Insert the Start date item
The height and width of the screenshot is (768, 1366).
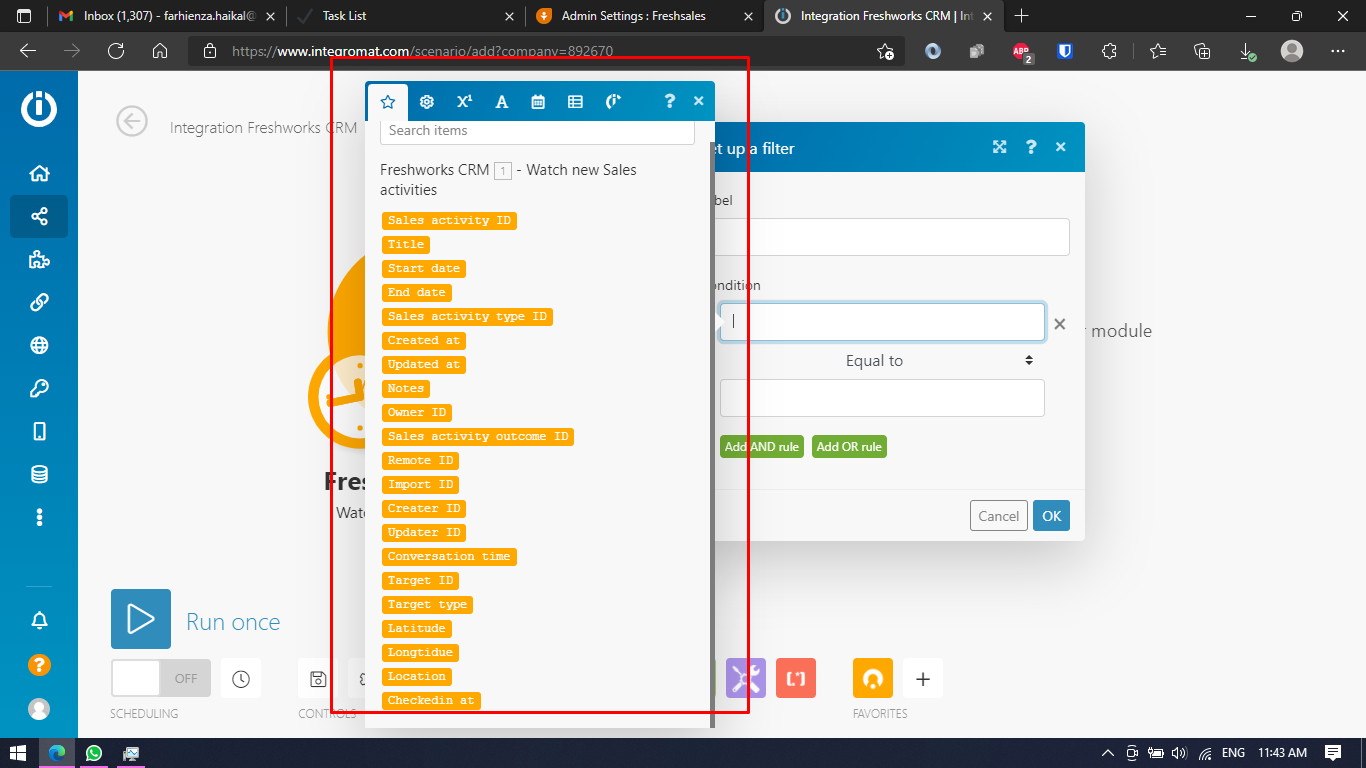424,268
